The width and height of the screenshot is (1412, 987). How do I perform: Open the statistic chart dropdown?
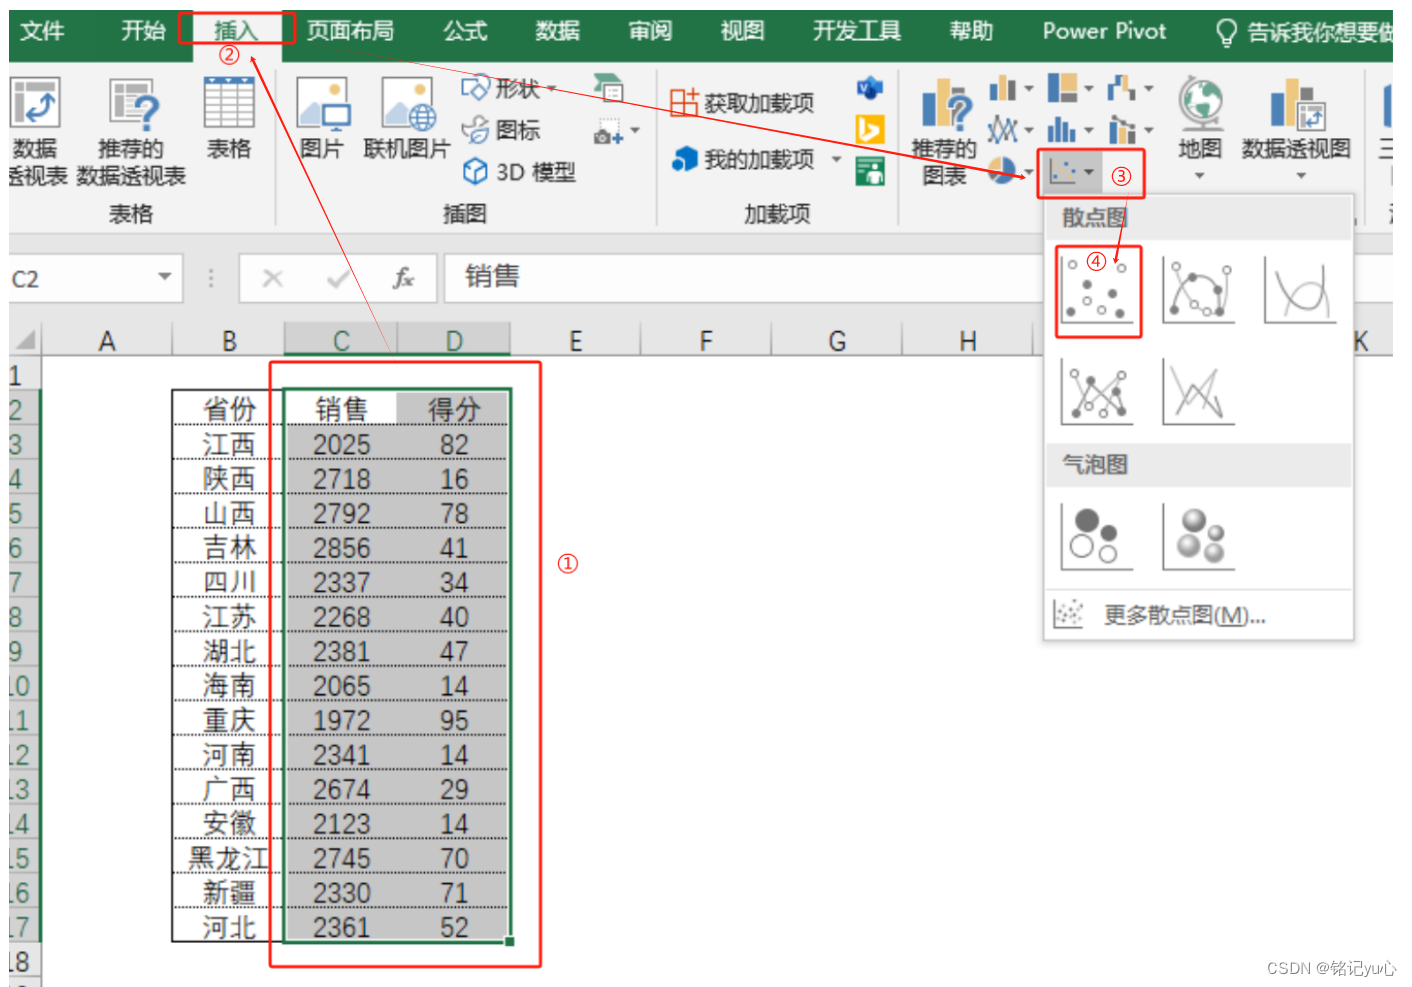click(1070, 130)
